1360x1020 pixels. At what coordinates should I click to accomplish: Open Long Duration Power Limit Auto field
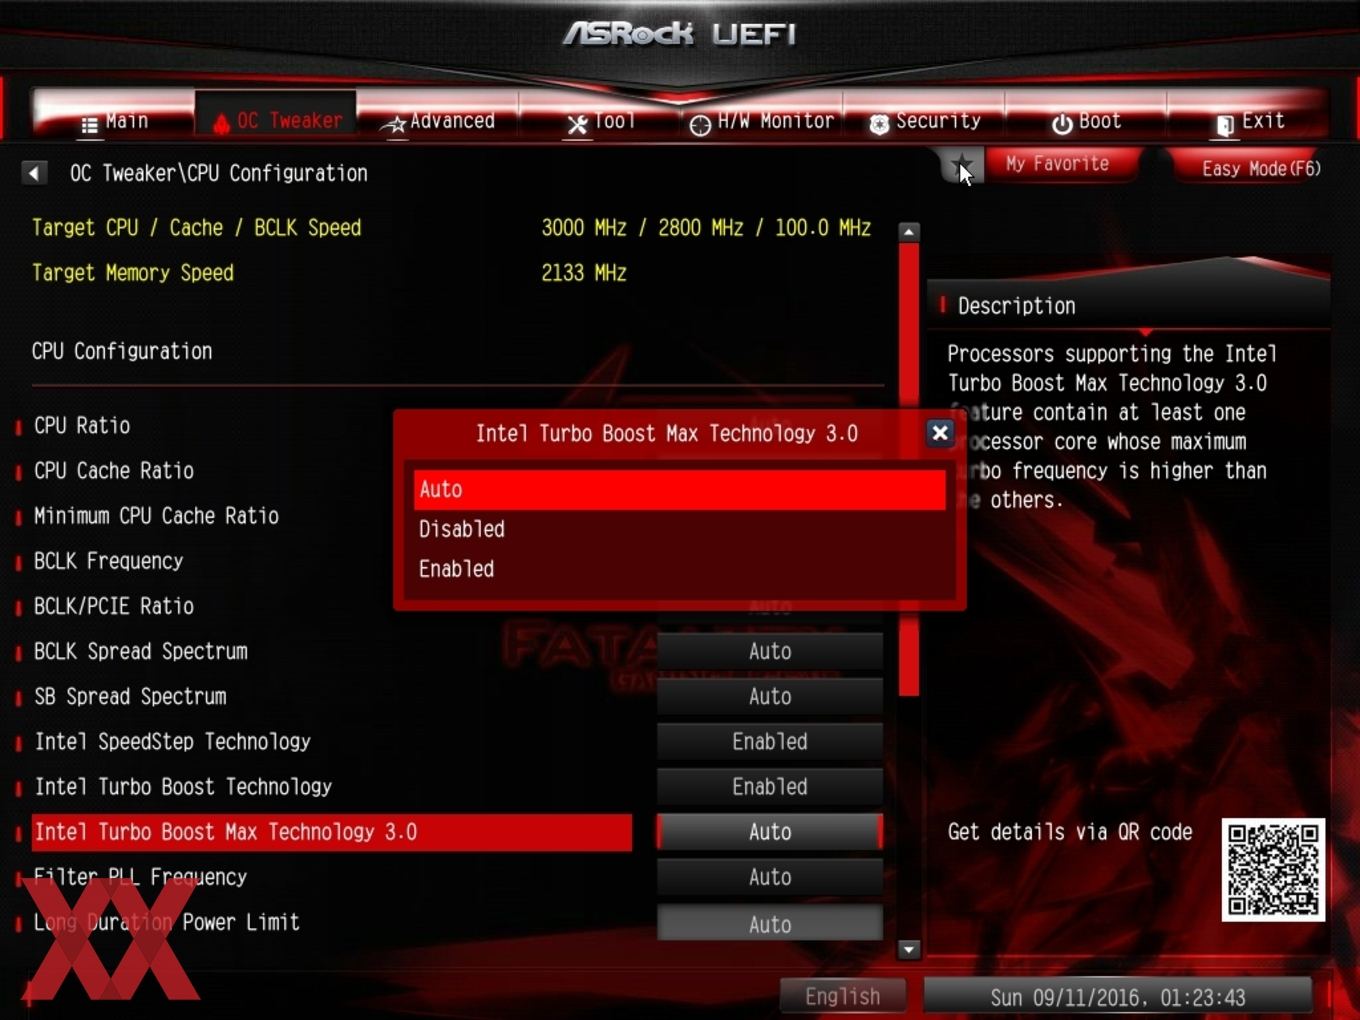point(770,924)
